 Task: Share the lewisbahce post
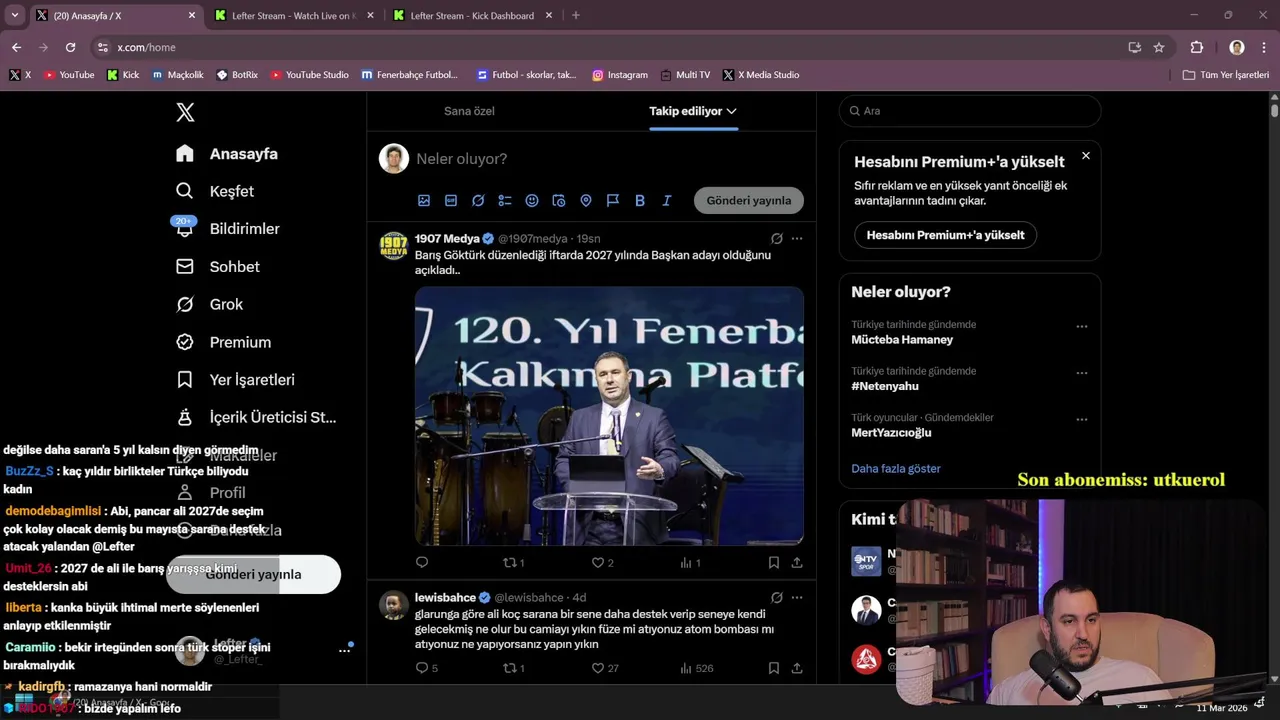(x=797, y=668)
